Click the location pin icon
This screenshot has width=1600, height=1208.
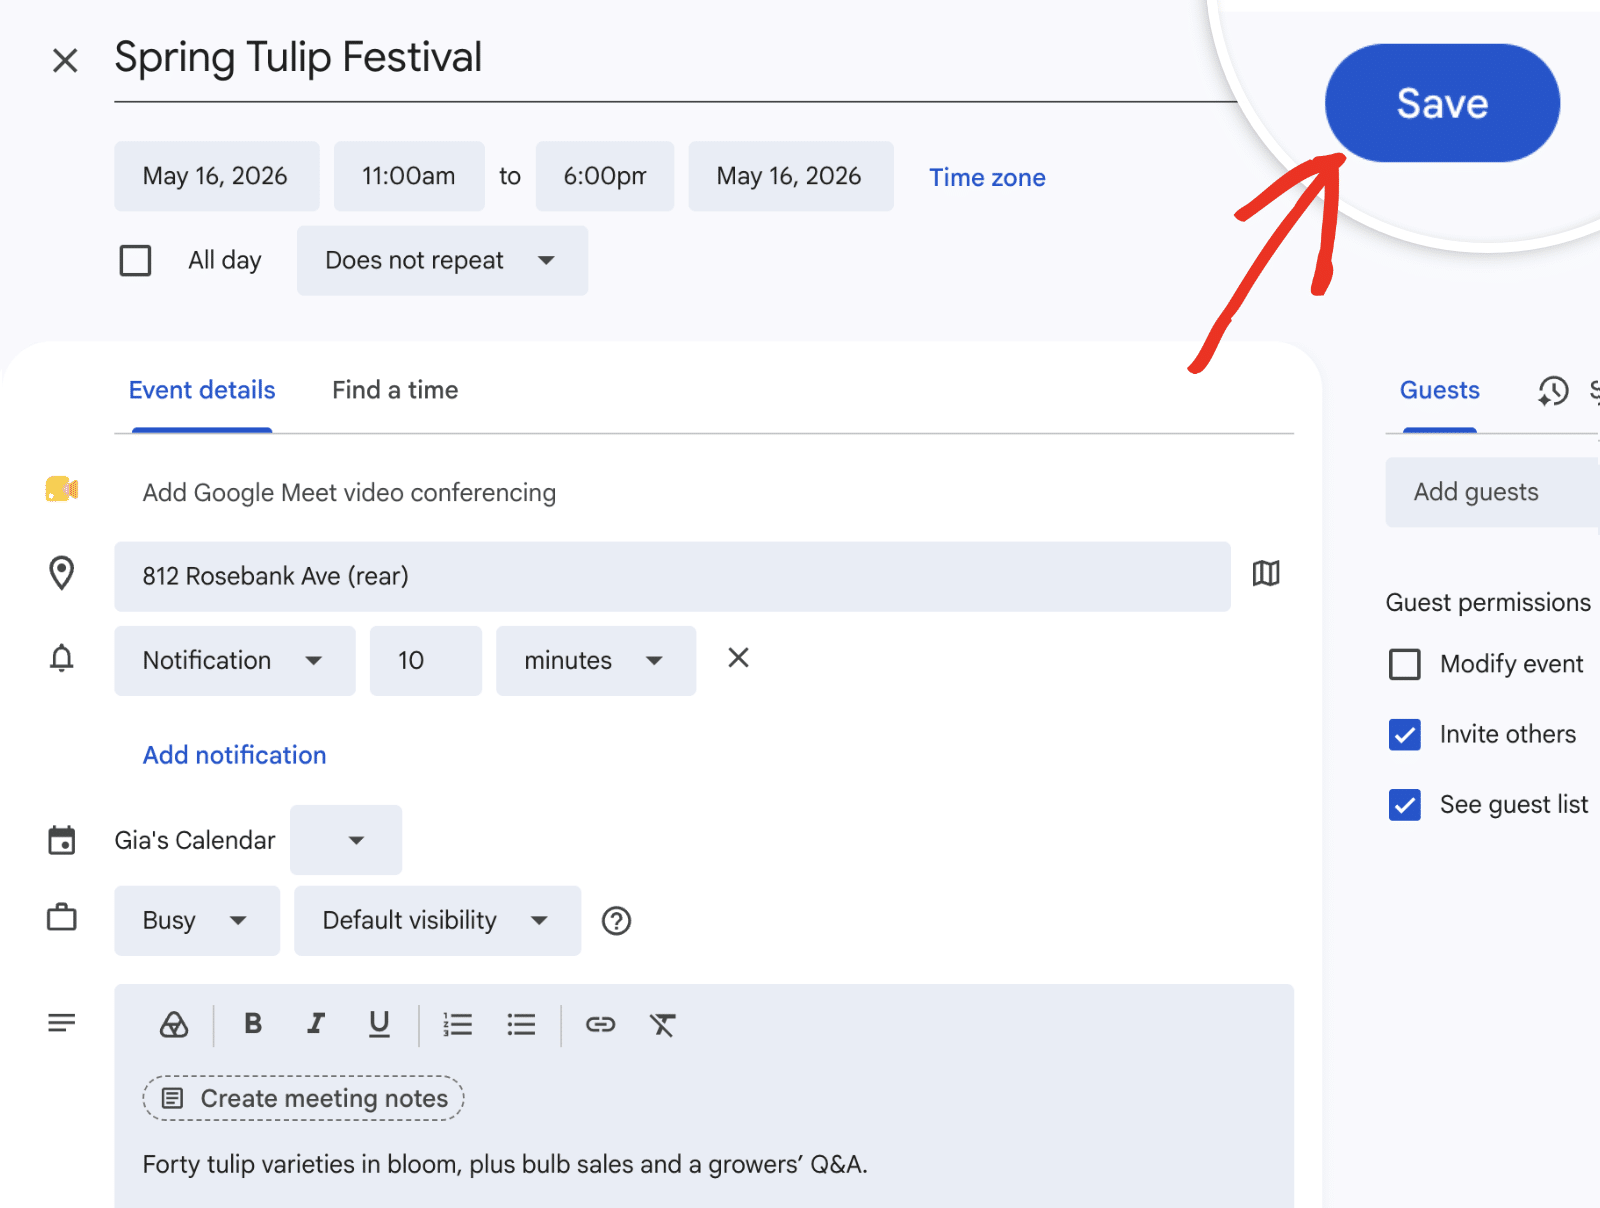[62, 573]
